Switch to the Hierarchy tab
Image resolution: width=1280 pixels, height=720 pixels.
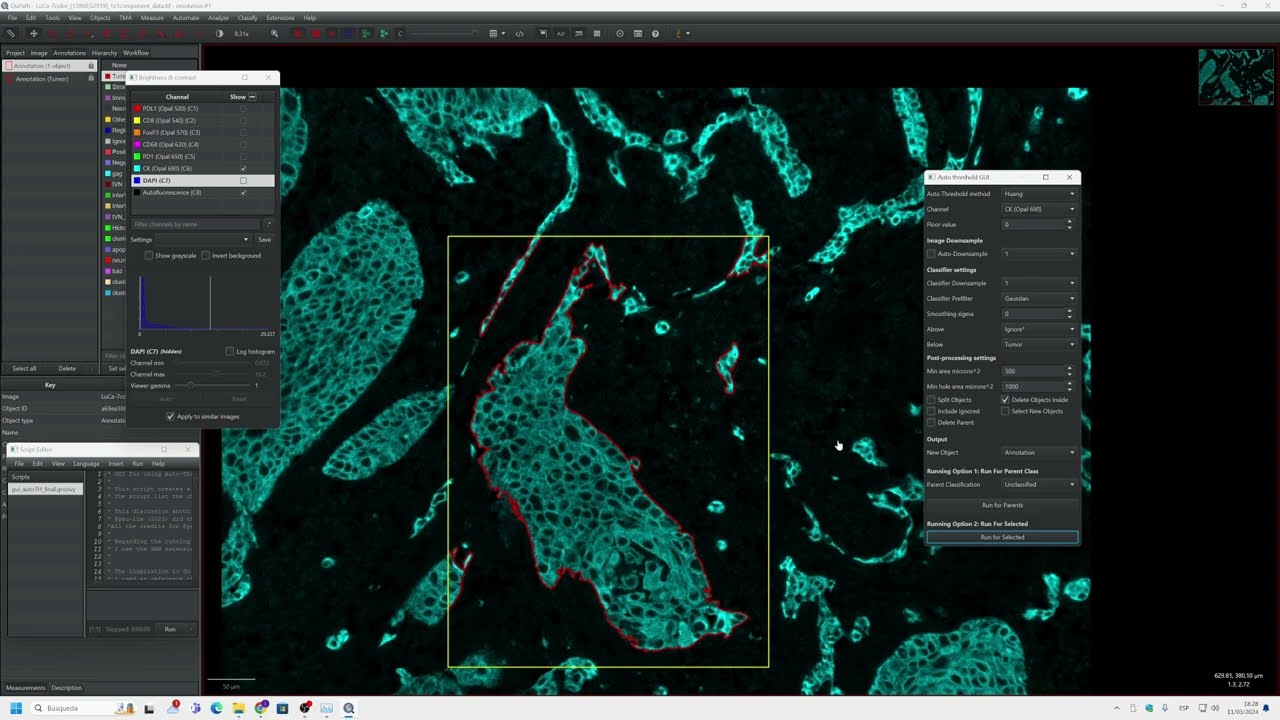[104, 53]
